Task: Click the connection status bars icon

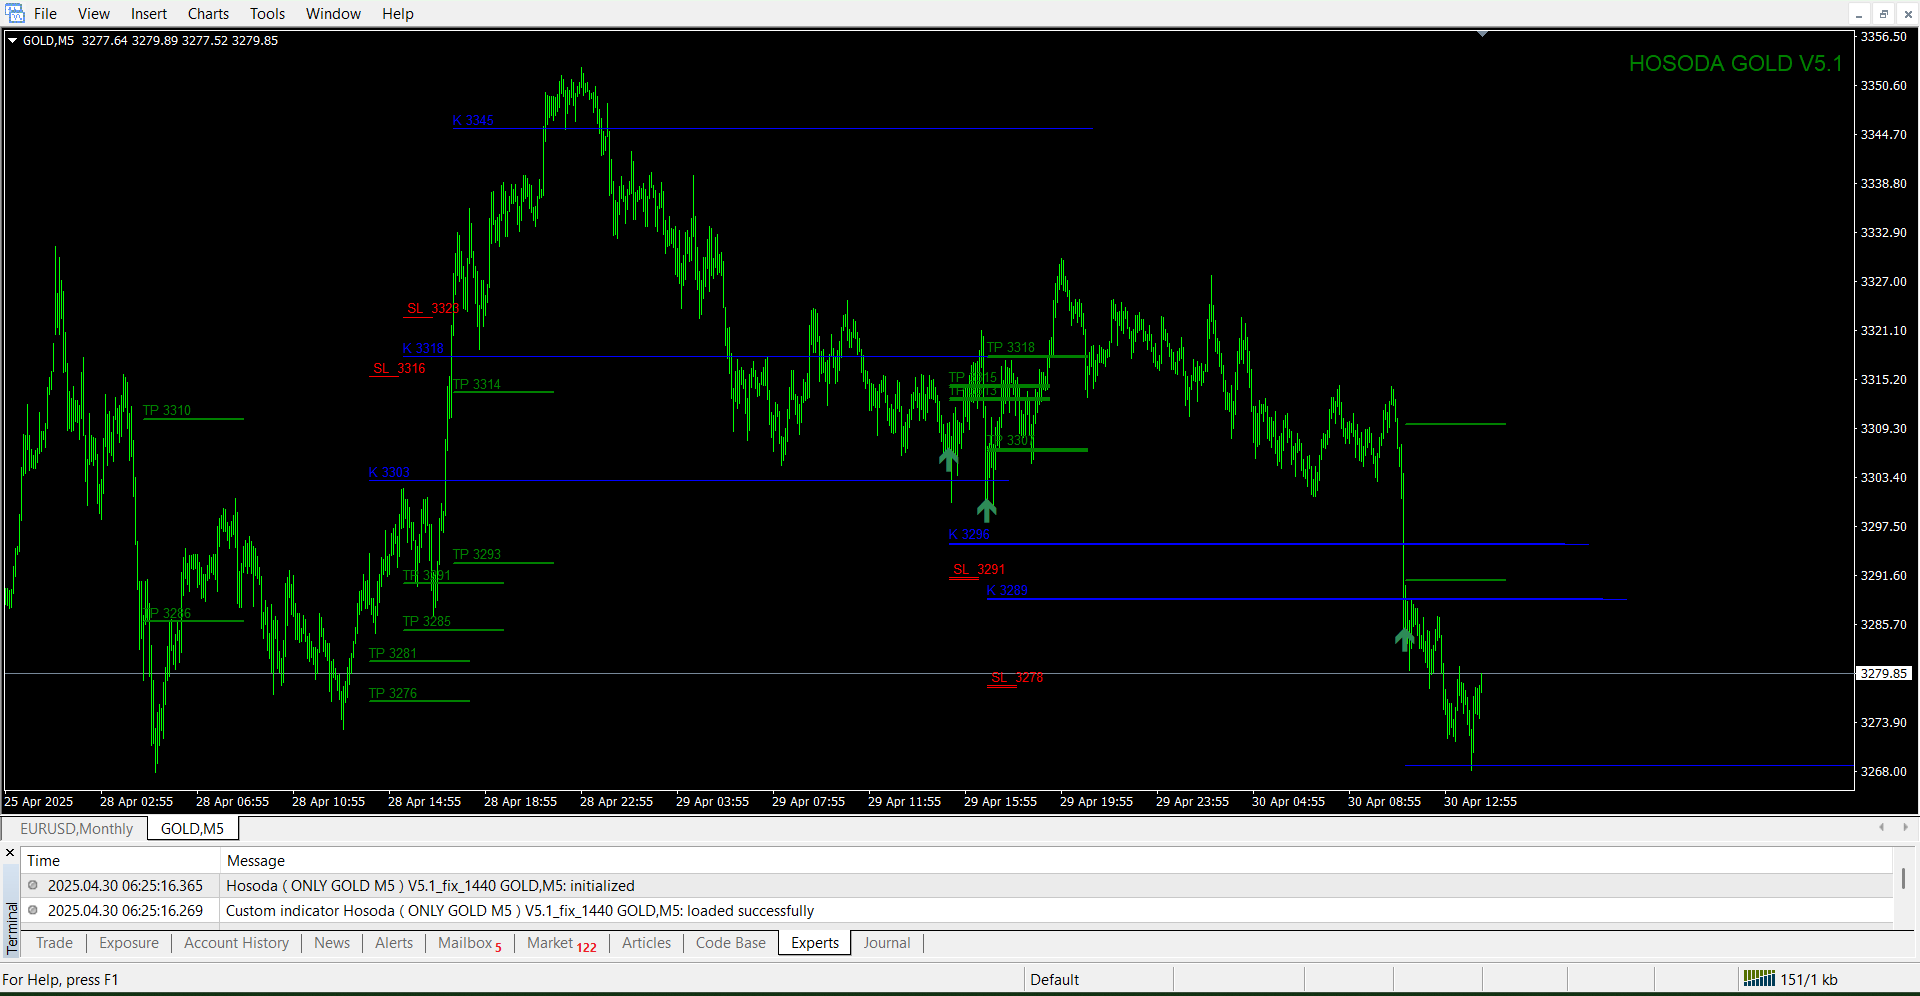Action: tap(1758, 979)
